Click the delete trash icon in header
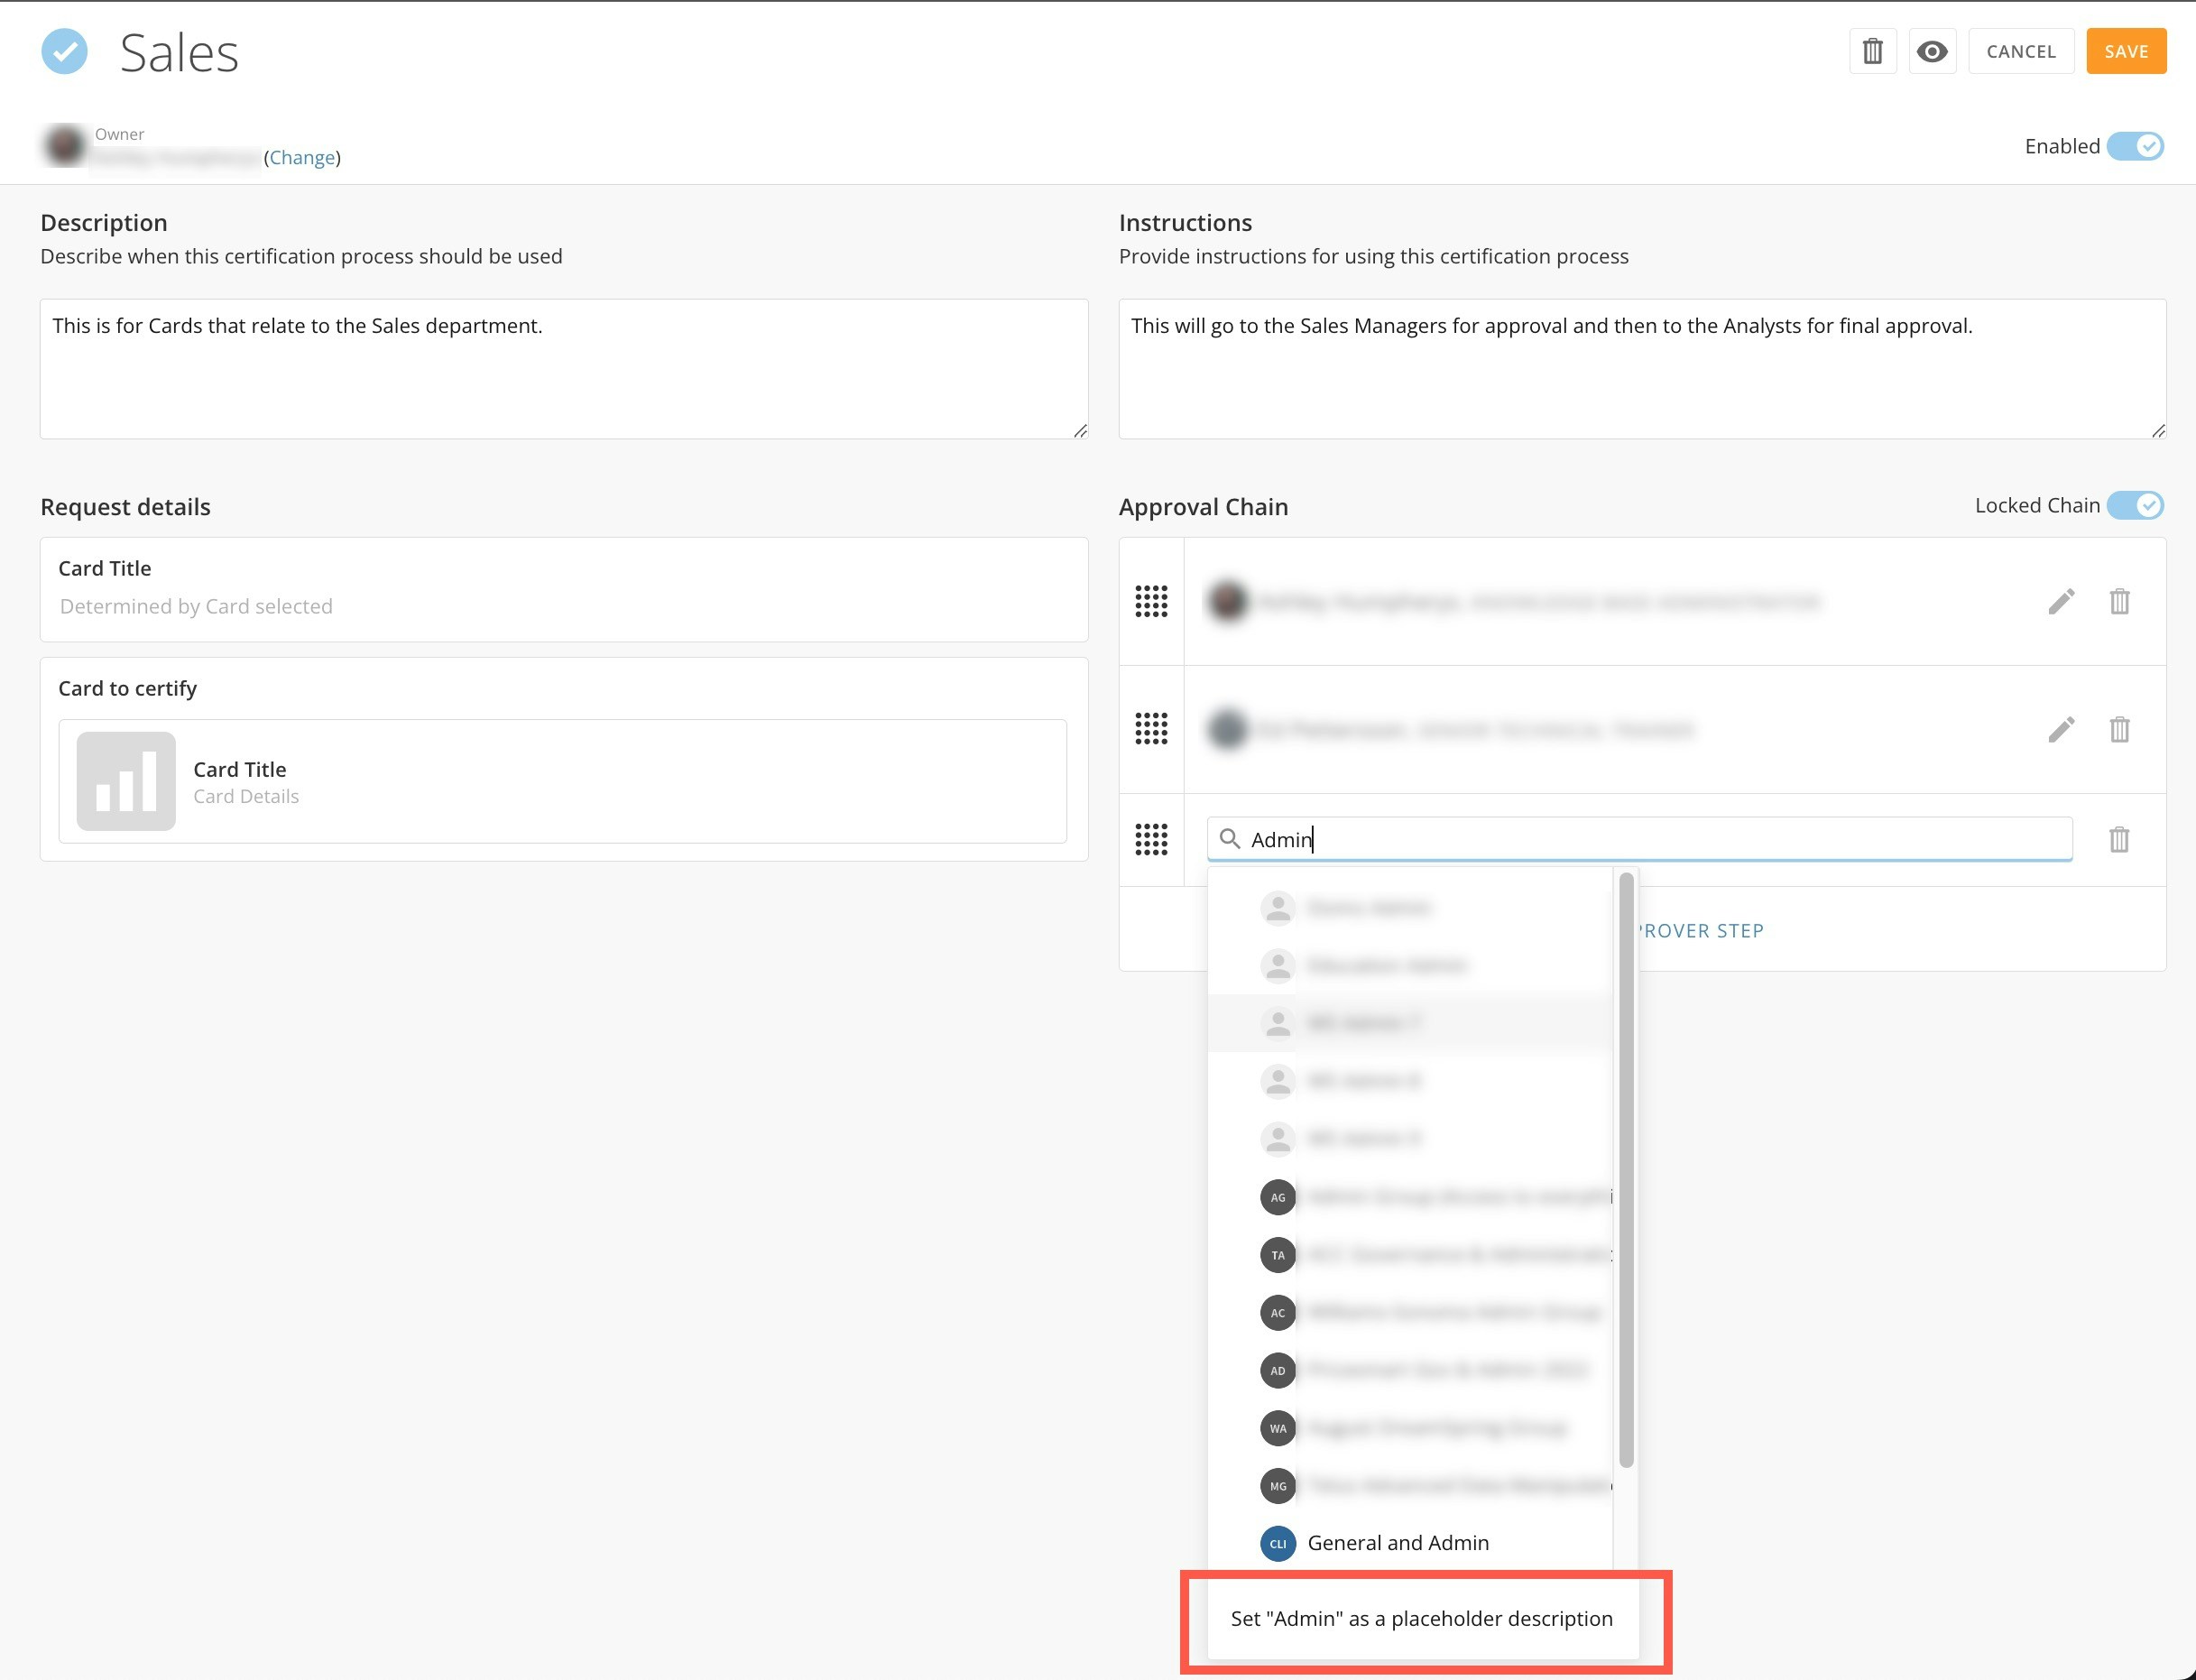Image resolution: width=2196 pixels, height=1680 pixels. coord(1872,51)
